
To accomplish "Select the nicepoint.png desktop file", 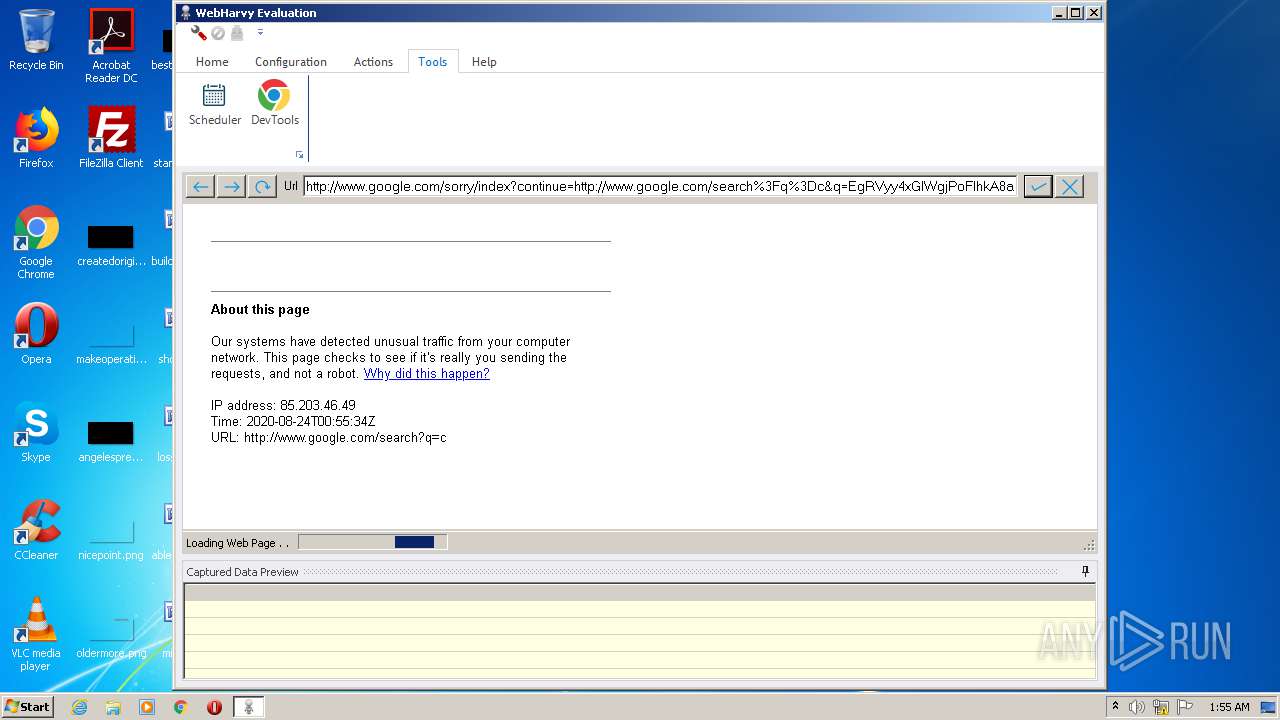I will click(111, 538).
